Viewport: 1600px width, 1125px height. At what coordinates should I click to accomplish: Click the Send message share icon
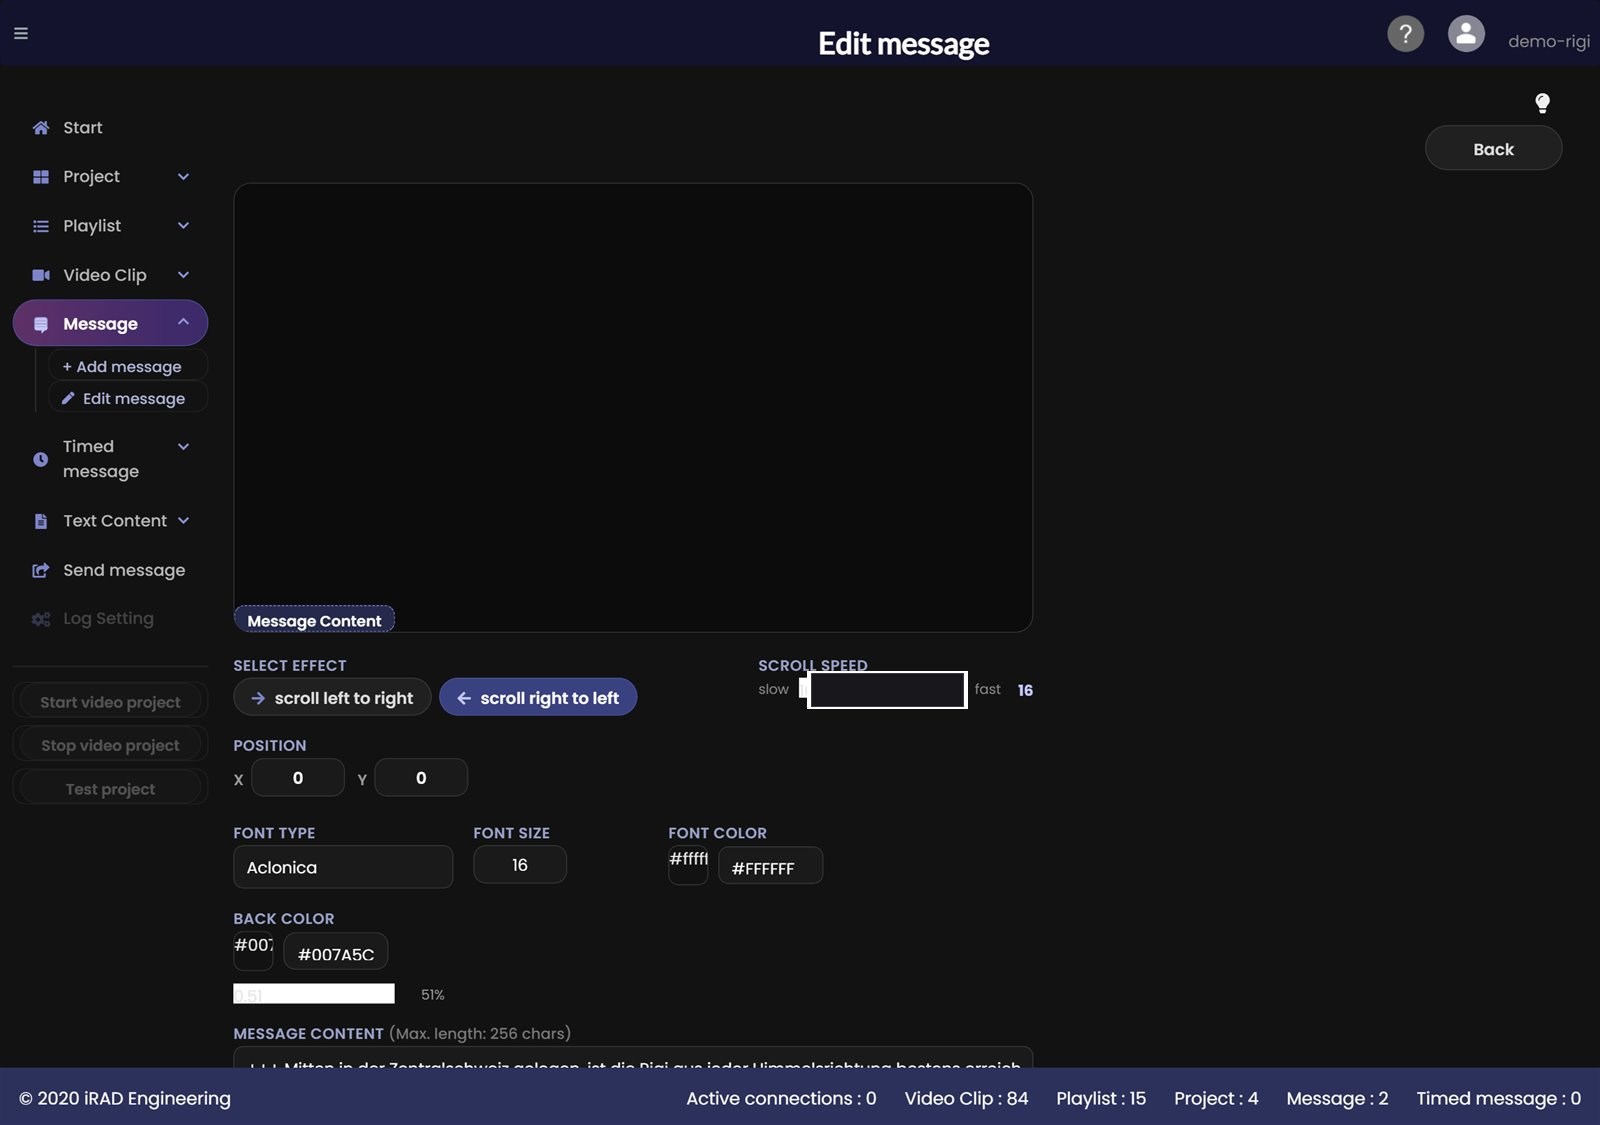[x=41, y=570]
